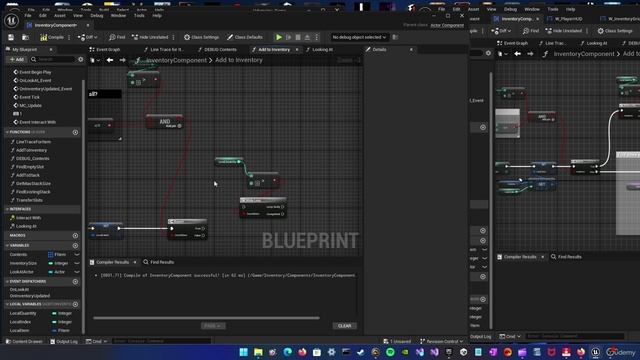The width and height of the screenshot is (640, 360).
Task: Click the Eject icon in play controls
Action: (307, 37)
